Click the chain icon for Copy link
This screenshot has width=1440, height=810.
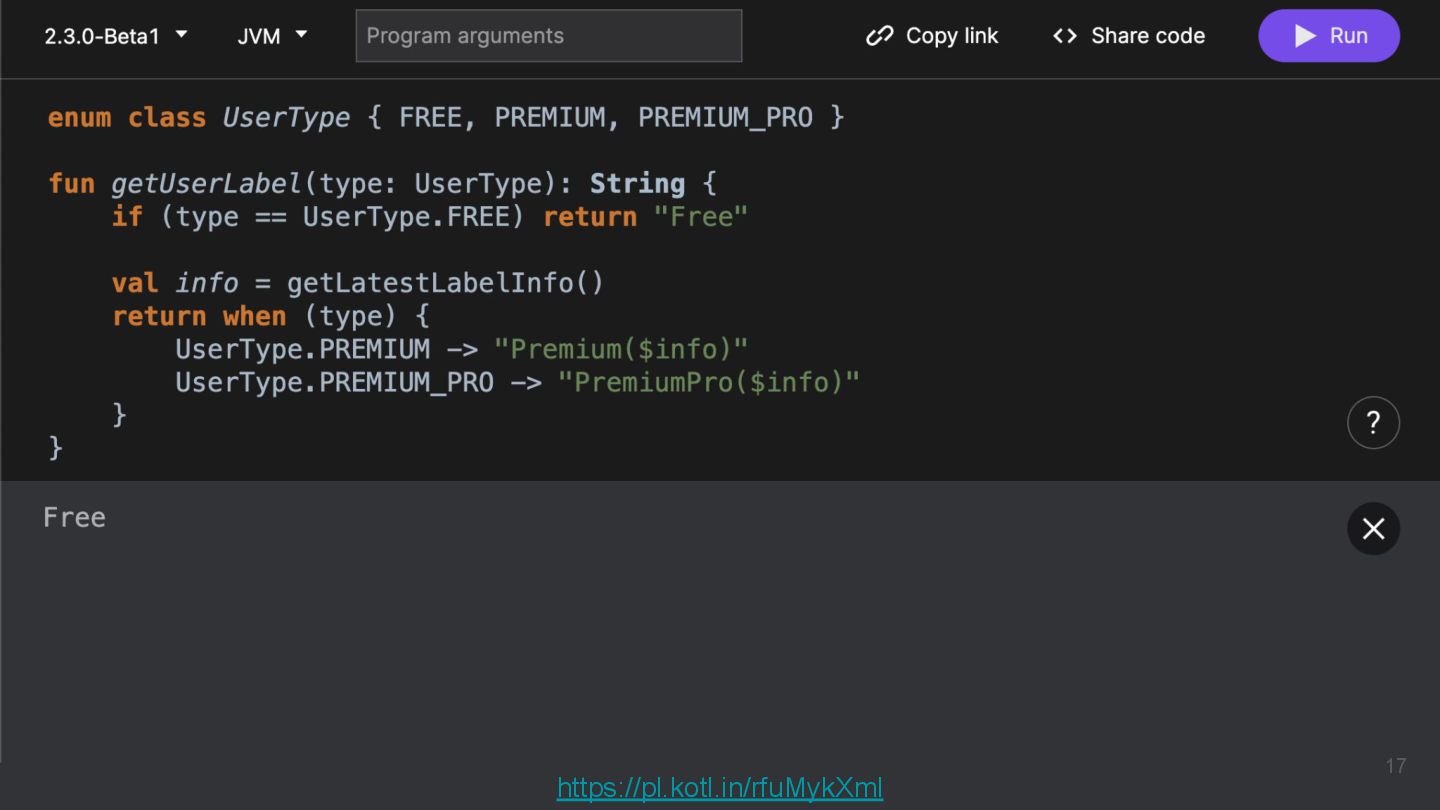(879, 36)
